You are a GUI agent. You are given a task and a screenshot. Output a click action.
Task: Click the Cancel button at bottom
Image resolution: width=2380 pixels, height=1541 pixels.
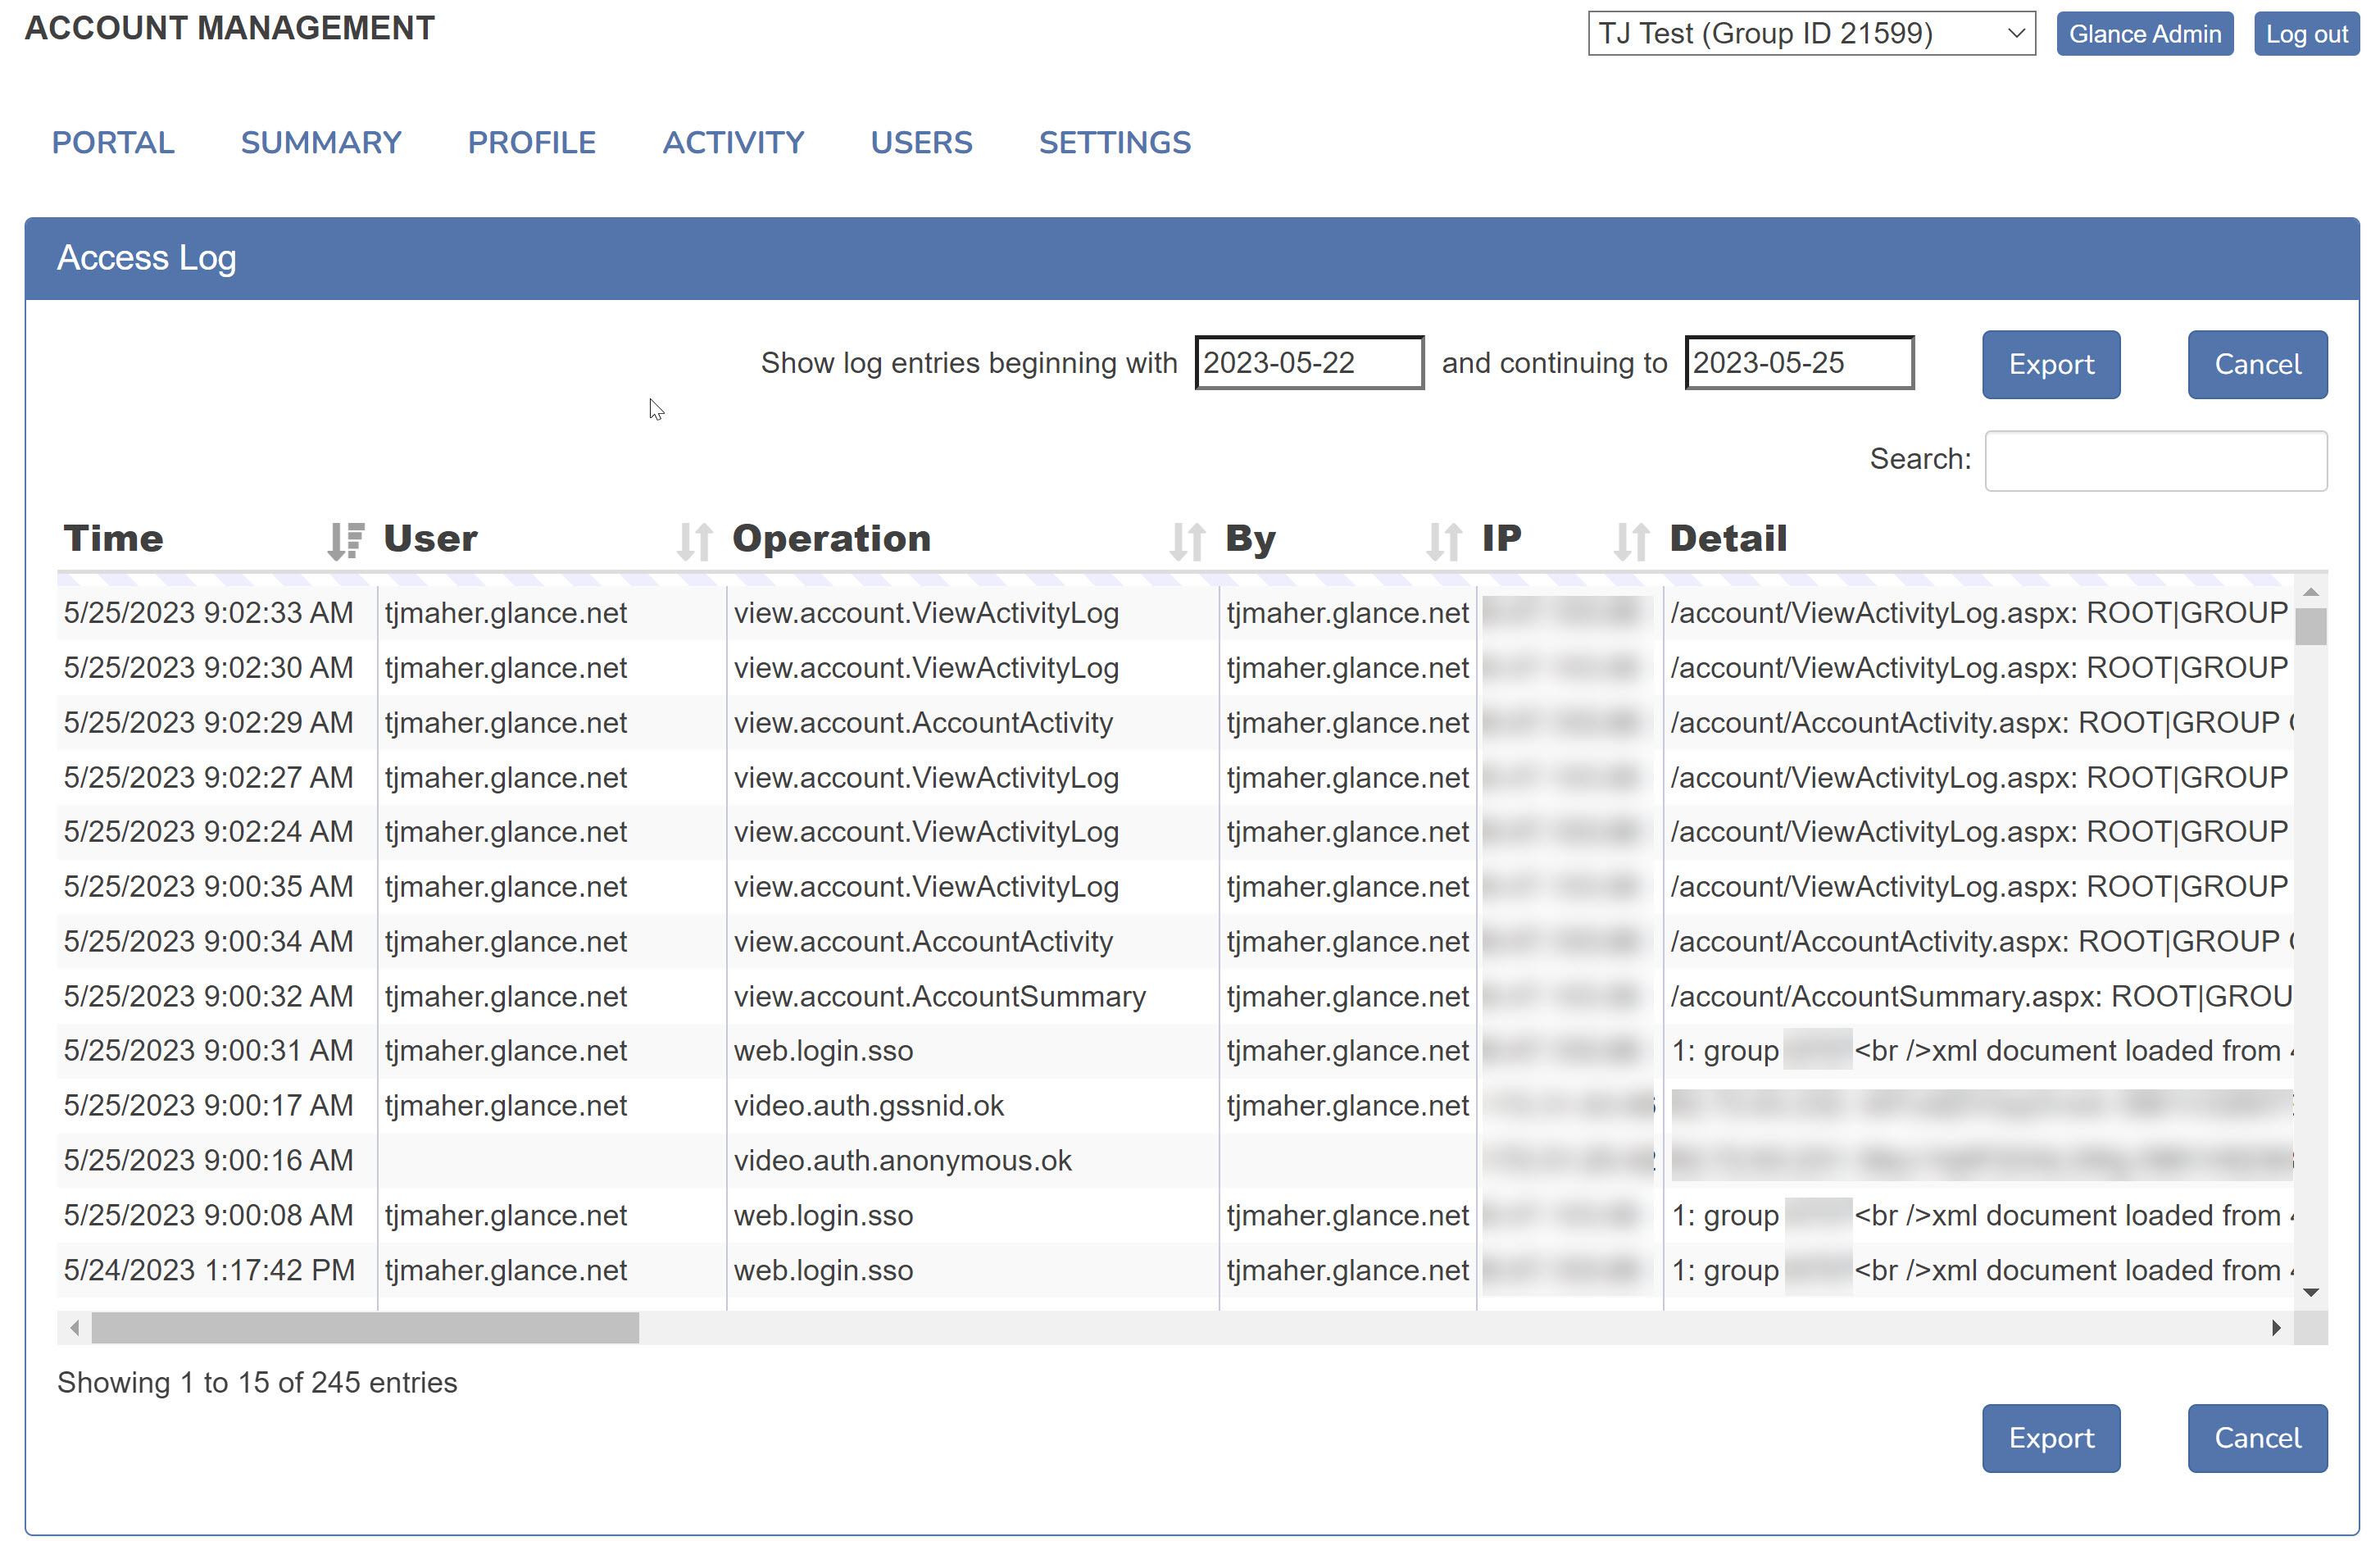[2259, 1437]
